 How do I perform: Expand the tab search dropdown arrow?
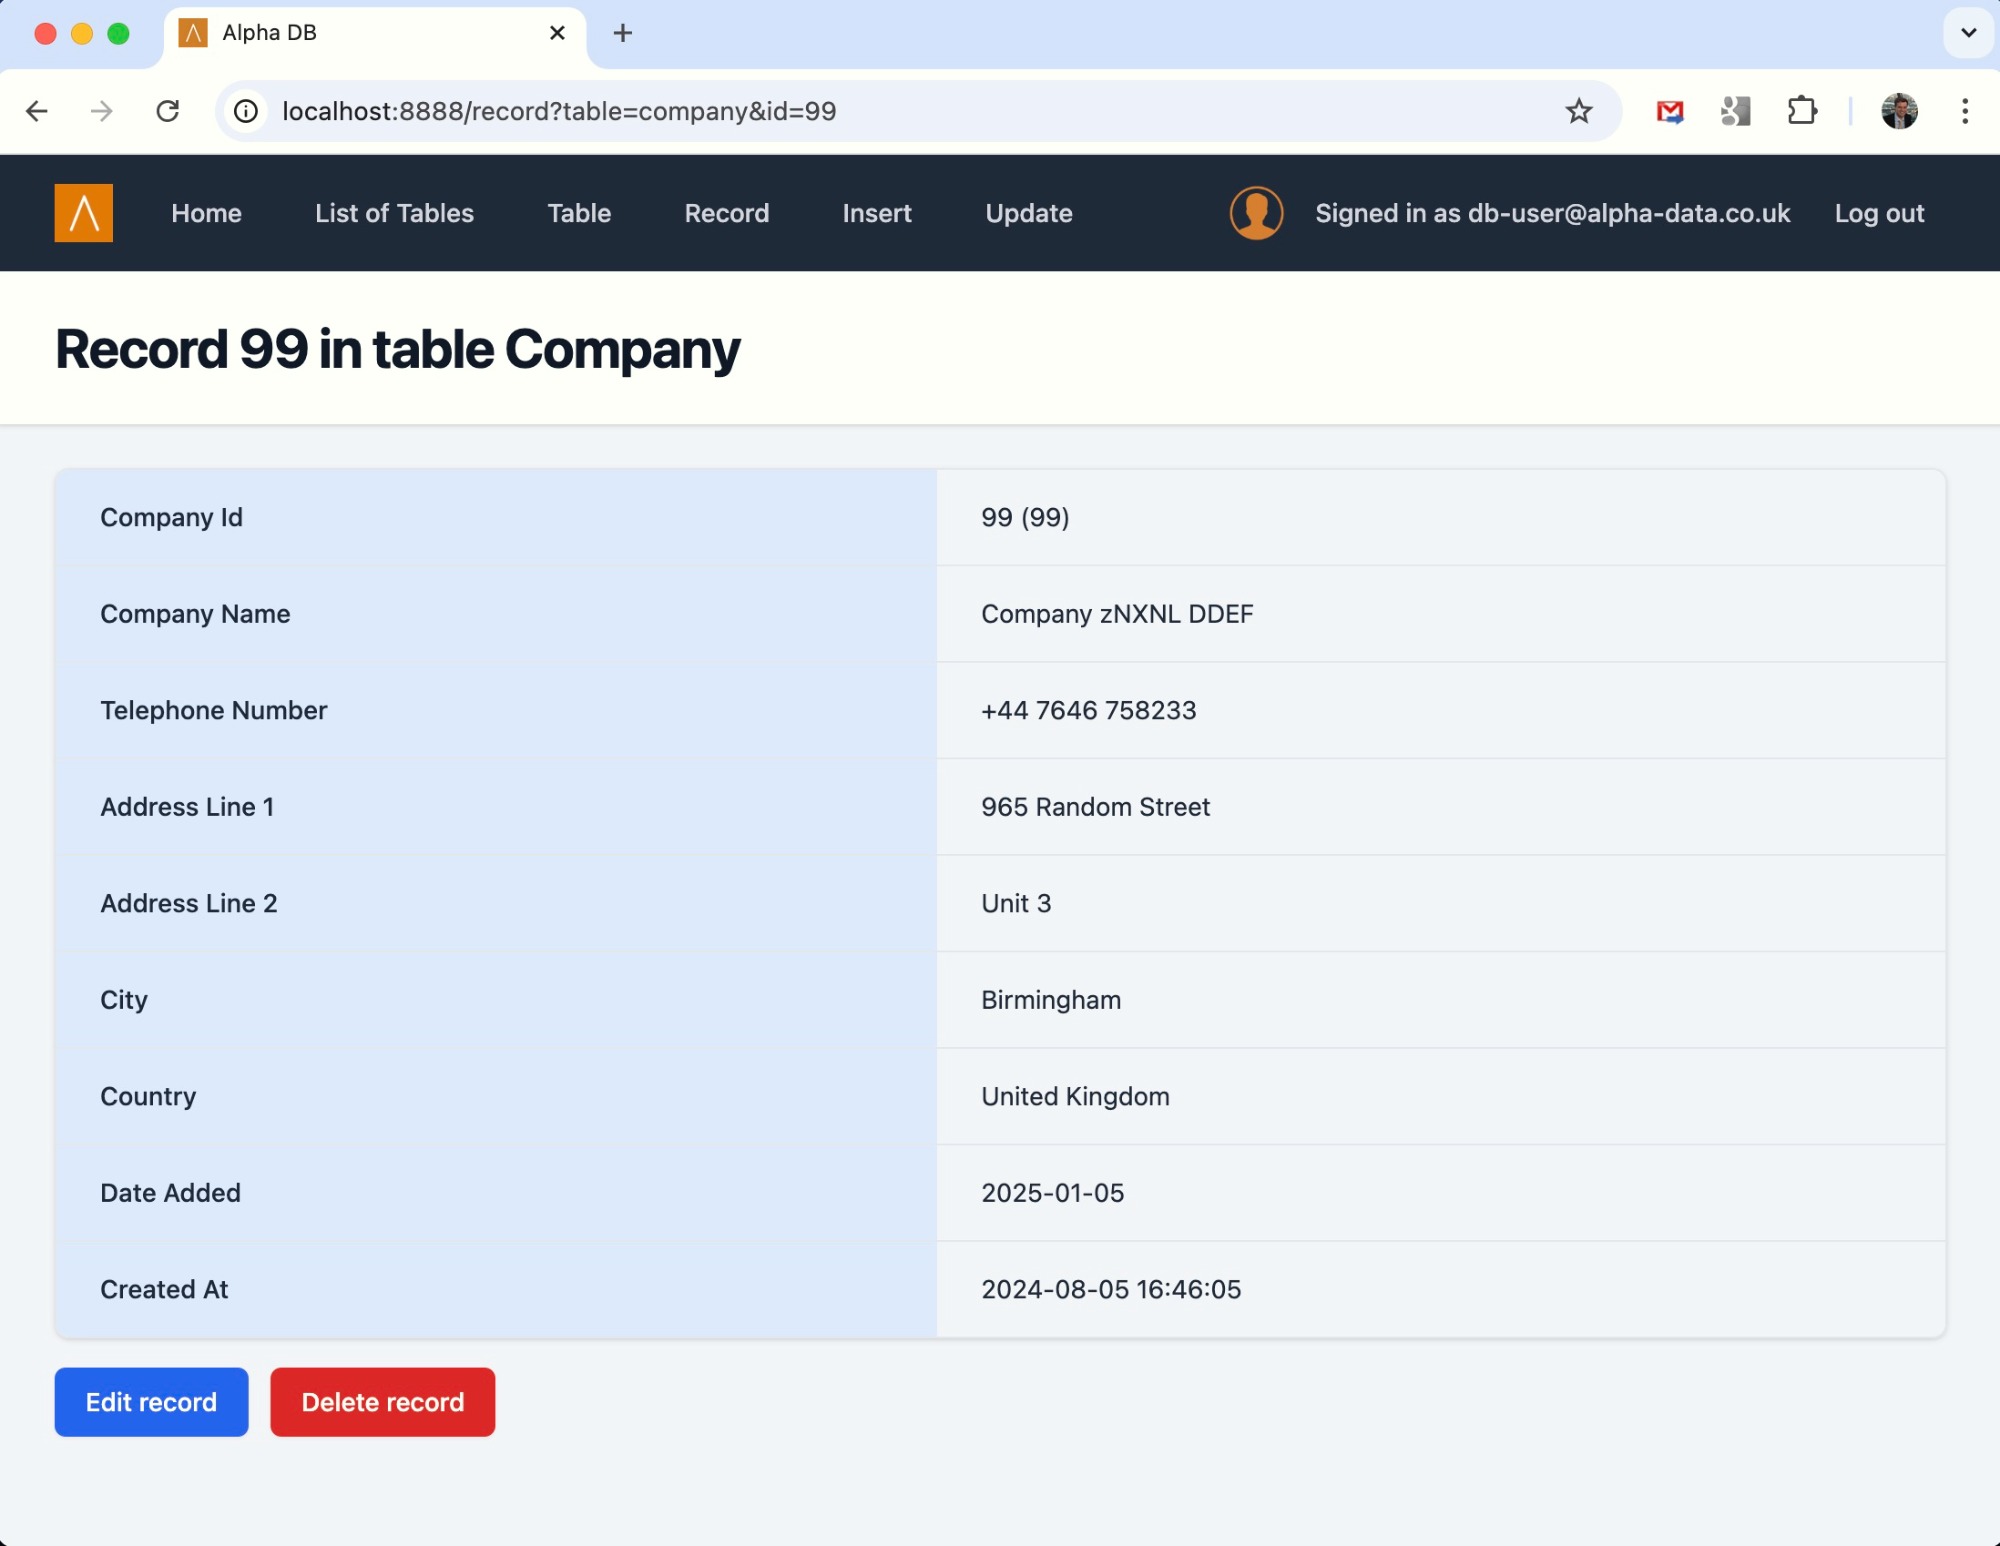pos(1968,33)
